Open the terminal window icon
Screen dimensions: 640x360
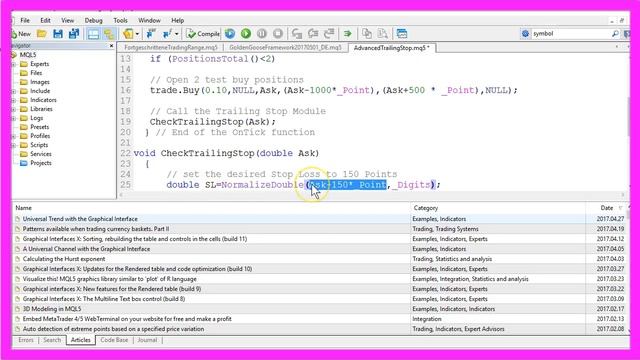point(402,34)
